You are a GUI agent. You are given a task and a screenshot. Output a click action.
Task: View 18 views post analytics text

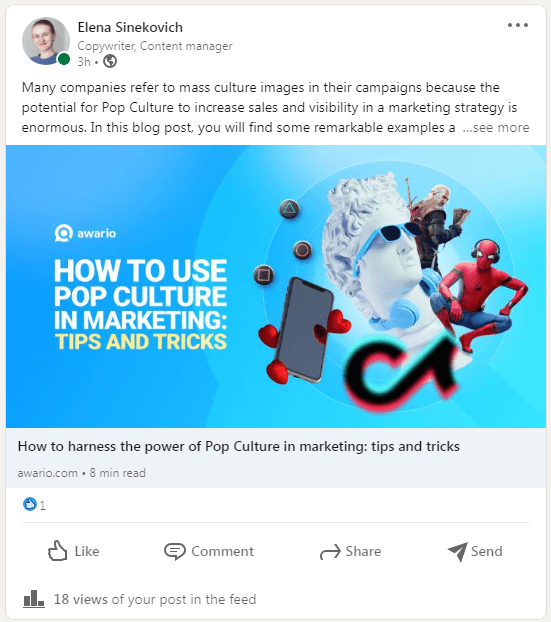[x=155, y=599]
